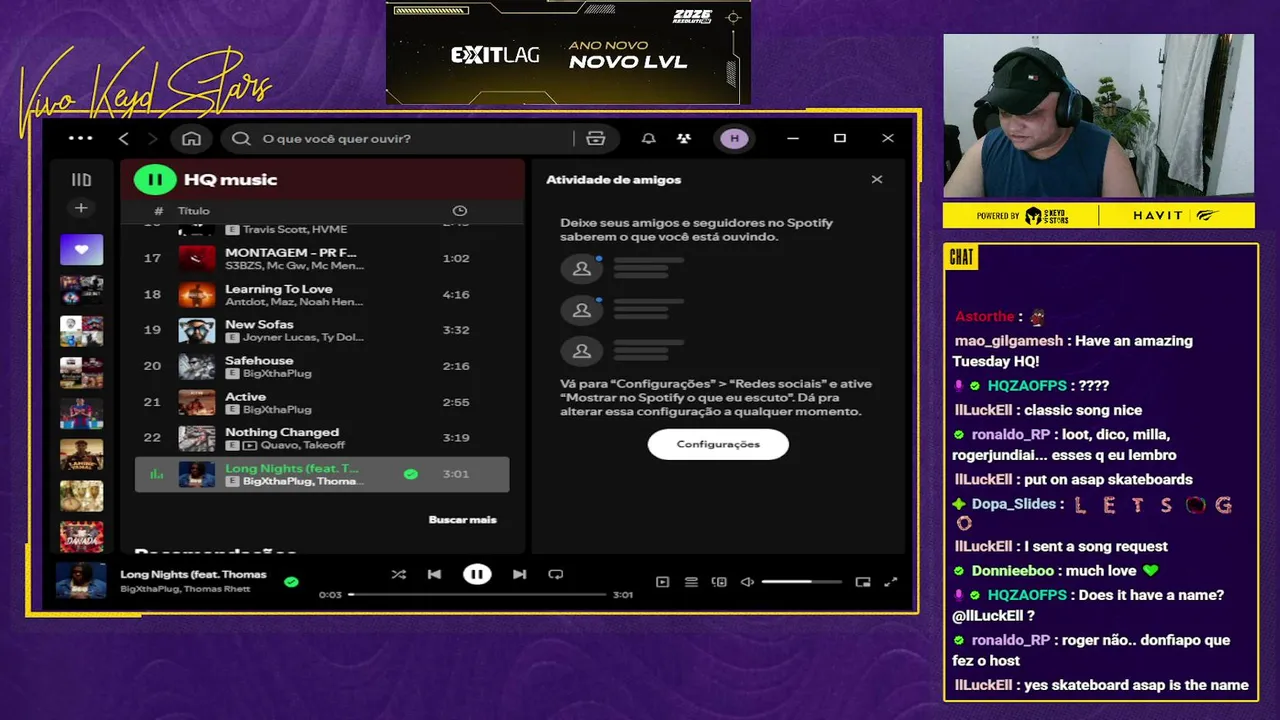Open connect to a device icon

click(x=719, y=582)
